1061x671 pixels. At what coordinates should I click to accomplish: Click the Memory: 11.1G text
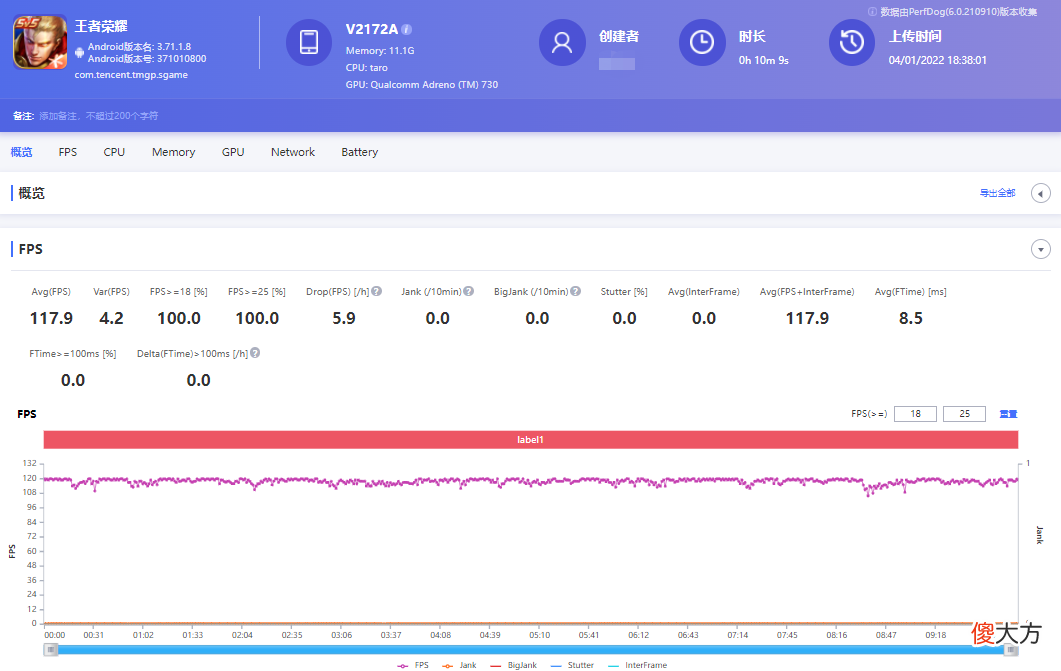(x=380, y=51)
